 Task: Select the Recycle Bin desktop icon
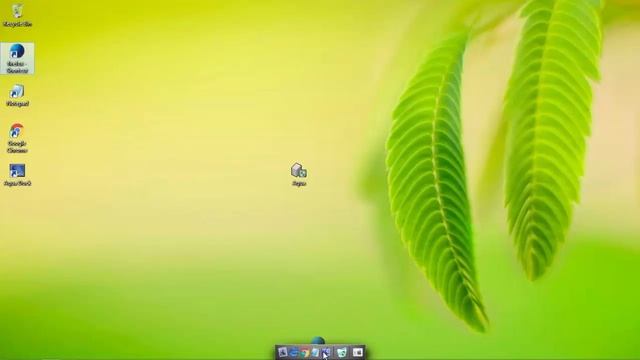click(17, 16)
